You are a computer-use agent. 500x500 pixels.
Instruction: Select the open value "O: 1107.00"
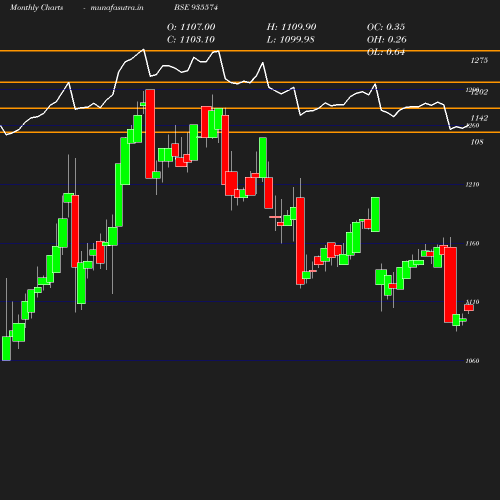(191, 27)
